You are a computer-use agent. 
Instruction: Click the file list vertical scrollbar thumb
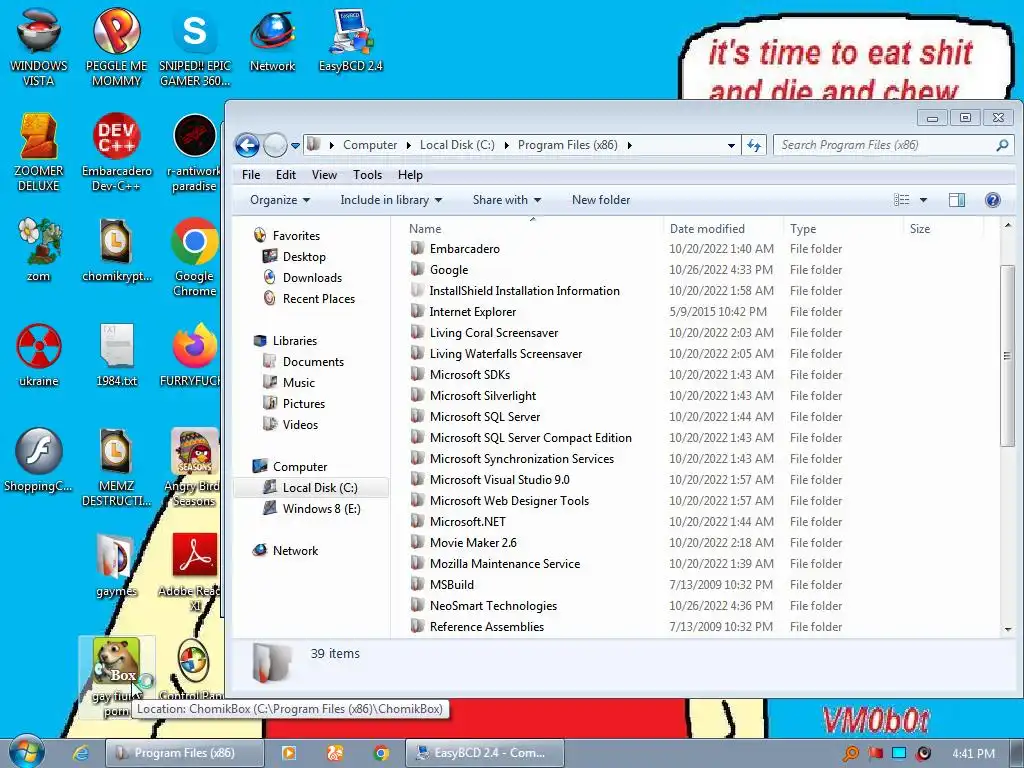(x=1008, y=356)
